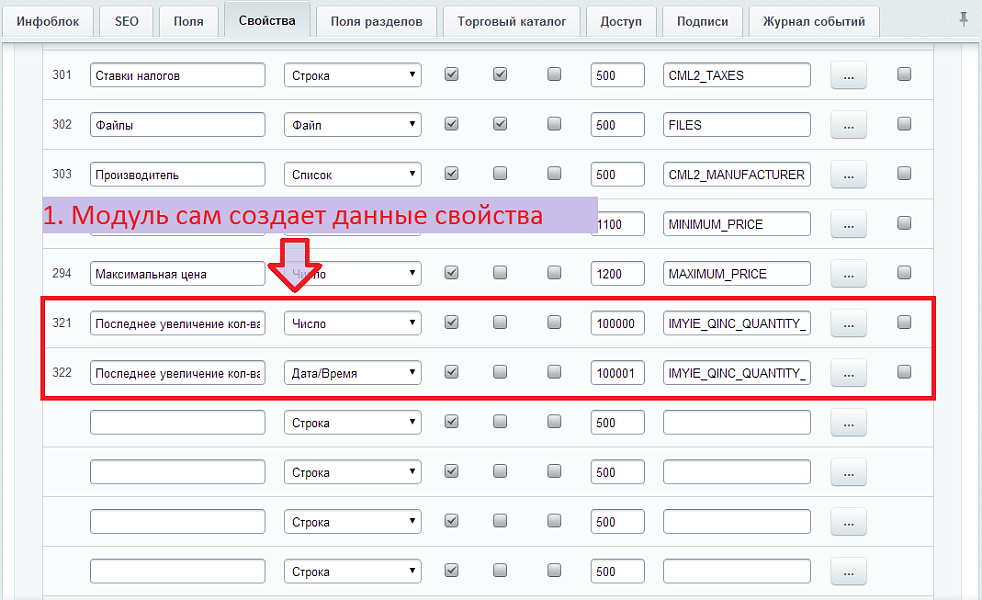Toggle the third checkbox in row 321

(x=554, y=322)
